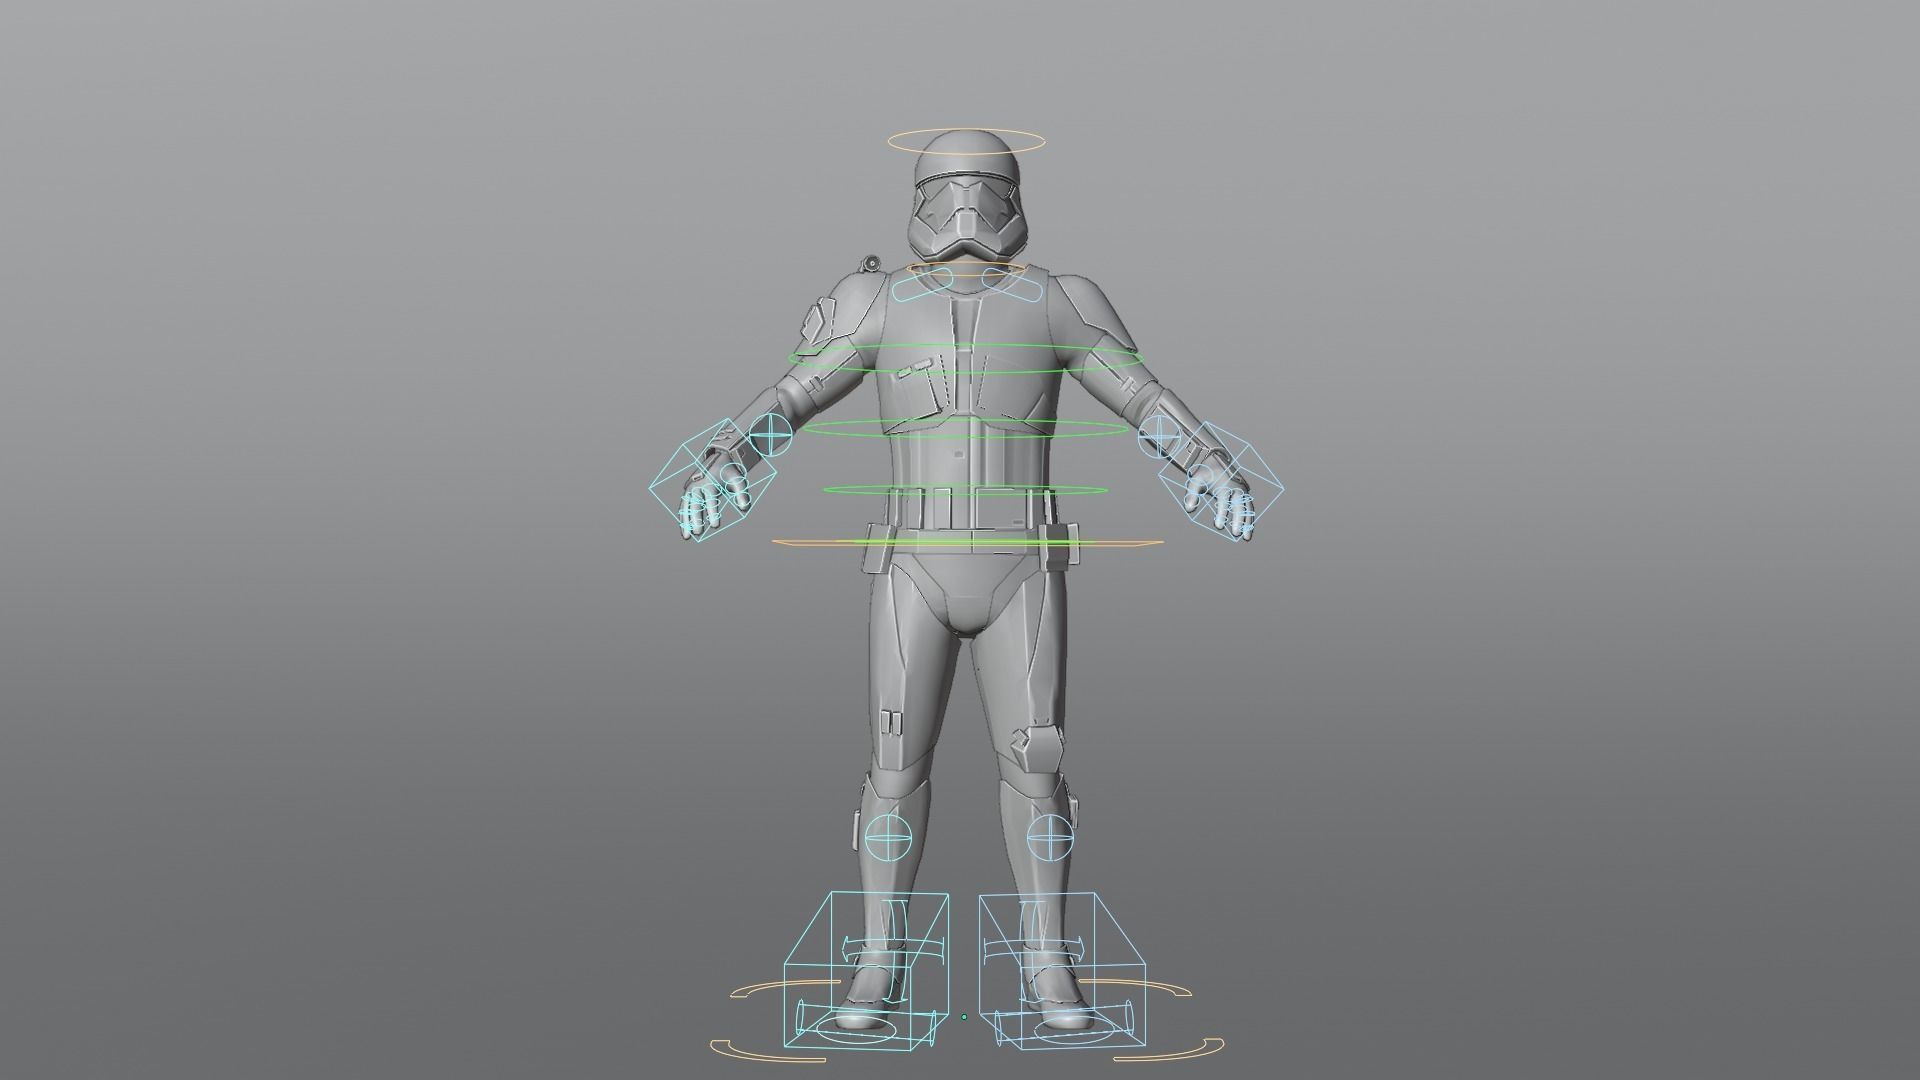Select the crossed-circle elbow pole control on the screen-right arm

(1161, 435)
